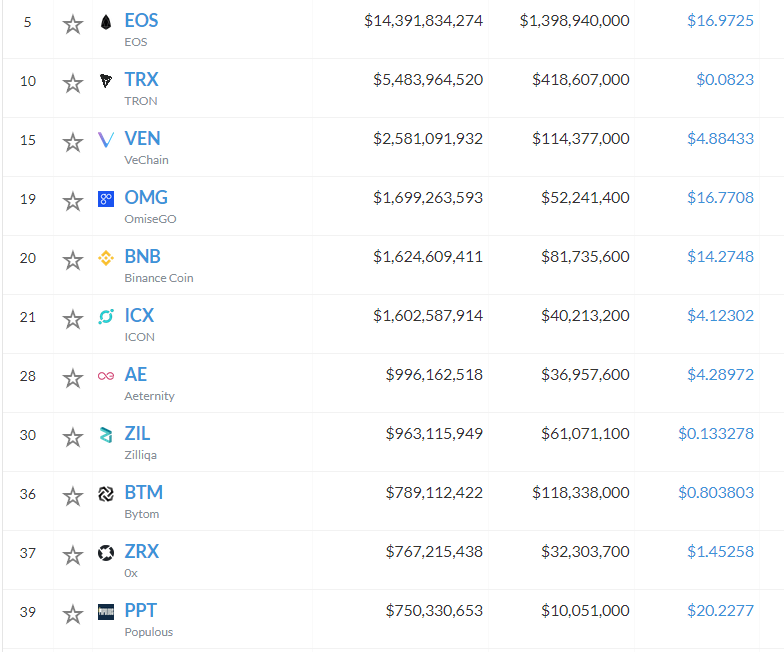Select OMG market cap $1,699,263,593

click(x=428, y=198)
